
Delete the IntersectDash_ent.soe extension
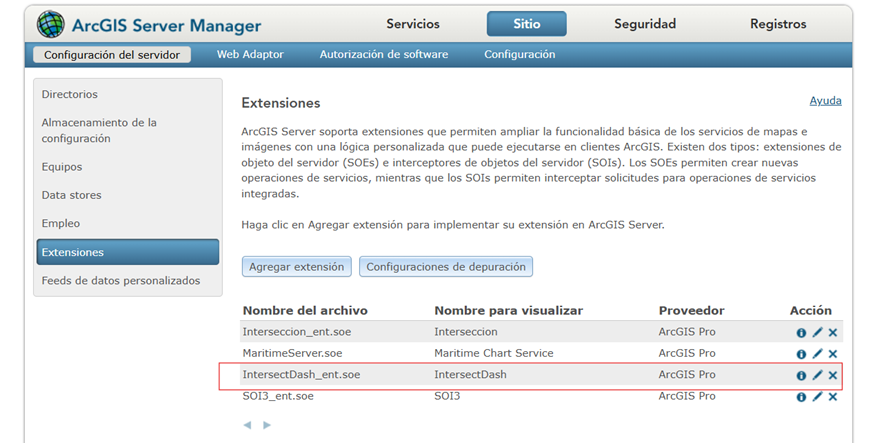tap(832, 376)
